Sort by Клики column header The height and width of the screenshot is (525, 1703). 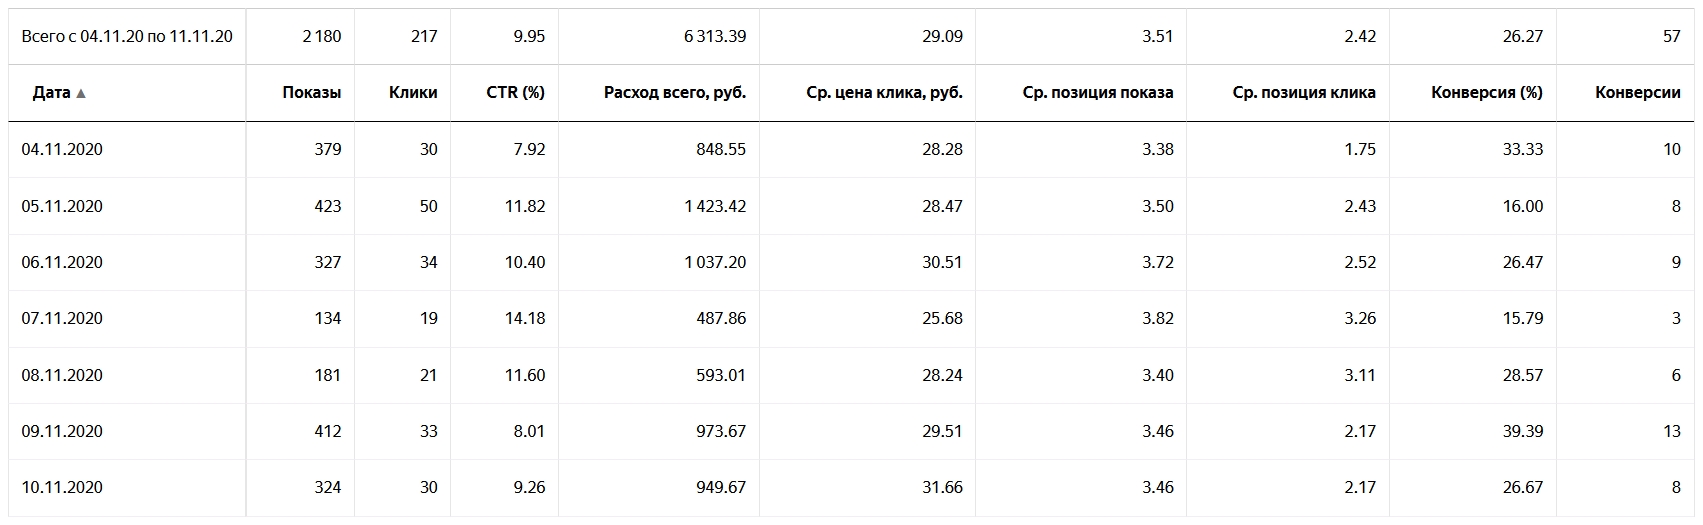[x=413, y=92]
